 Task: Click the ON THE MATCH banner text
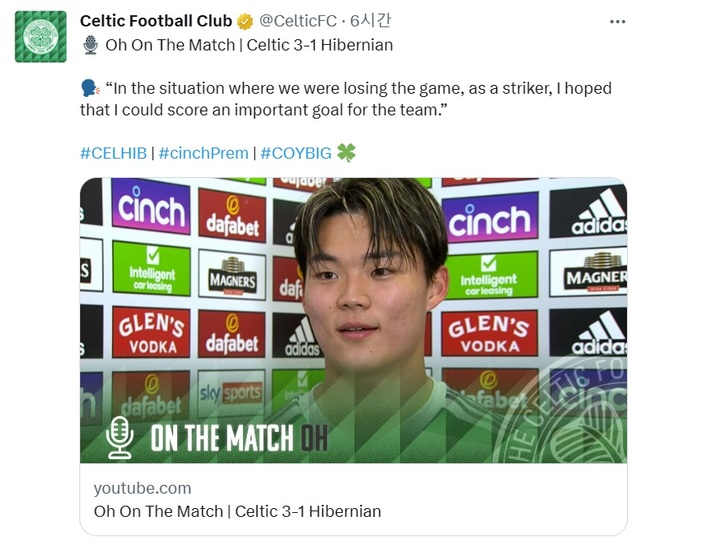(x=222, y=438)
